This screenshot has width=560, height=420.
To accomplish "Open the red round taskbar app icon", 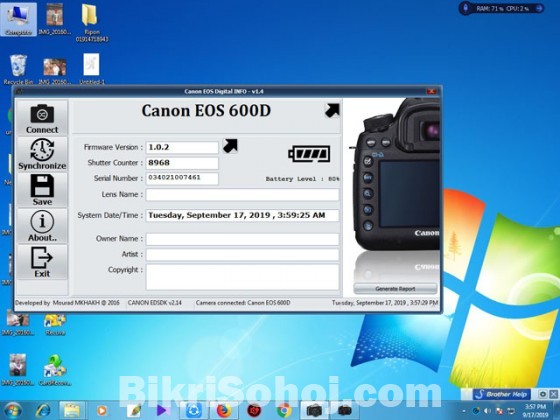I will click(x=254, y=411).
